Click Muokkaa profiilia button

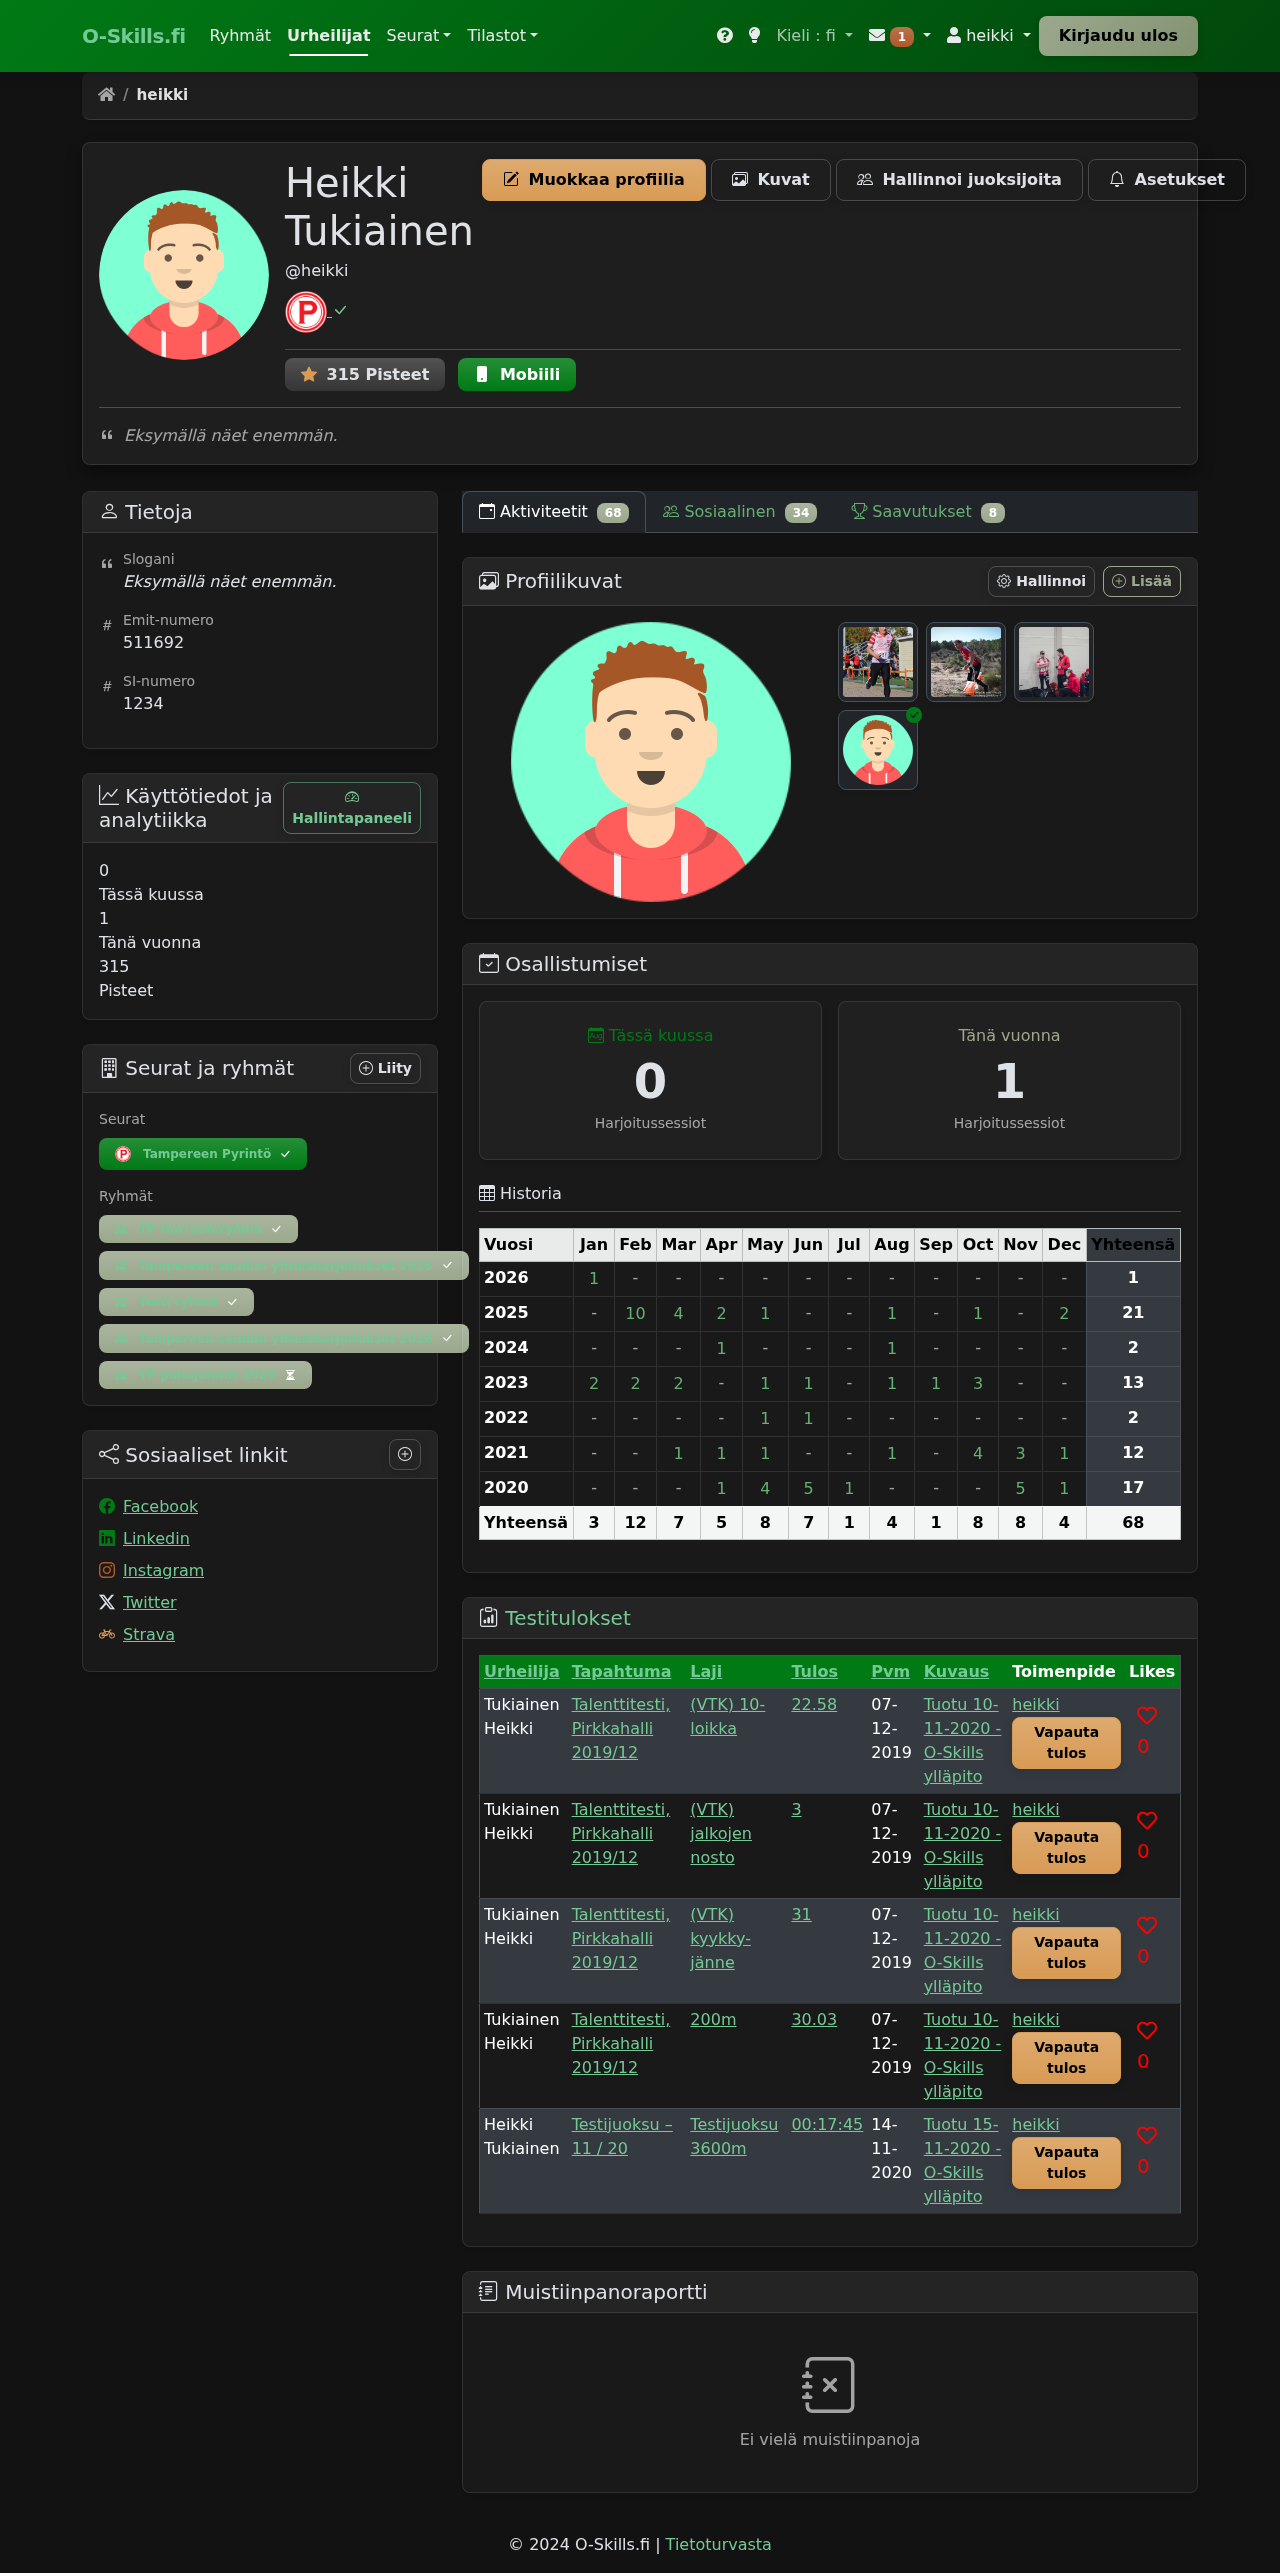(x=594, y=180)
